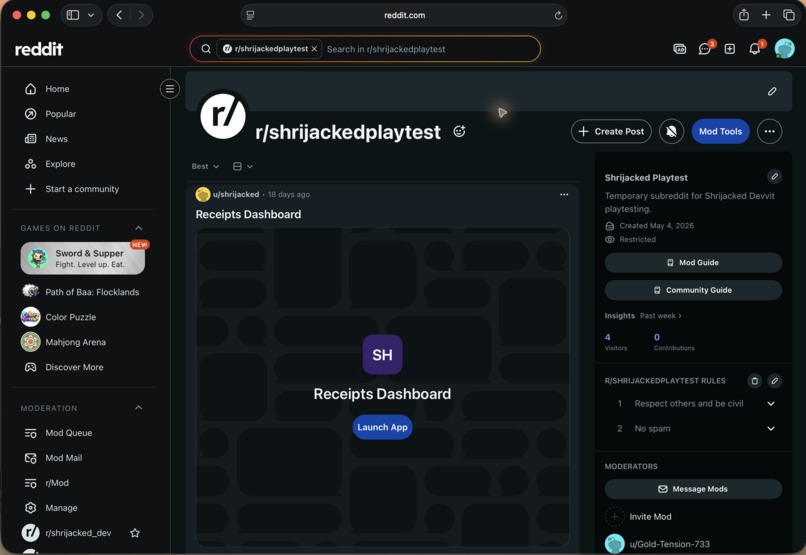Collapse the Games on Reddit section
This screenshot has height=555, width=806.
click(138, 228)
